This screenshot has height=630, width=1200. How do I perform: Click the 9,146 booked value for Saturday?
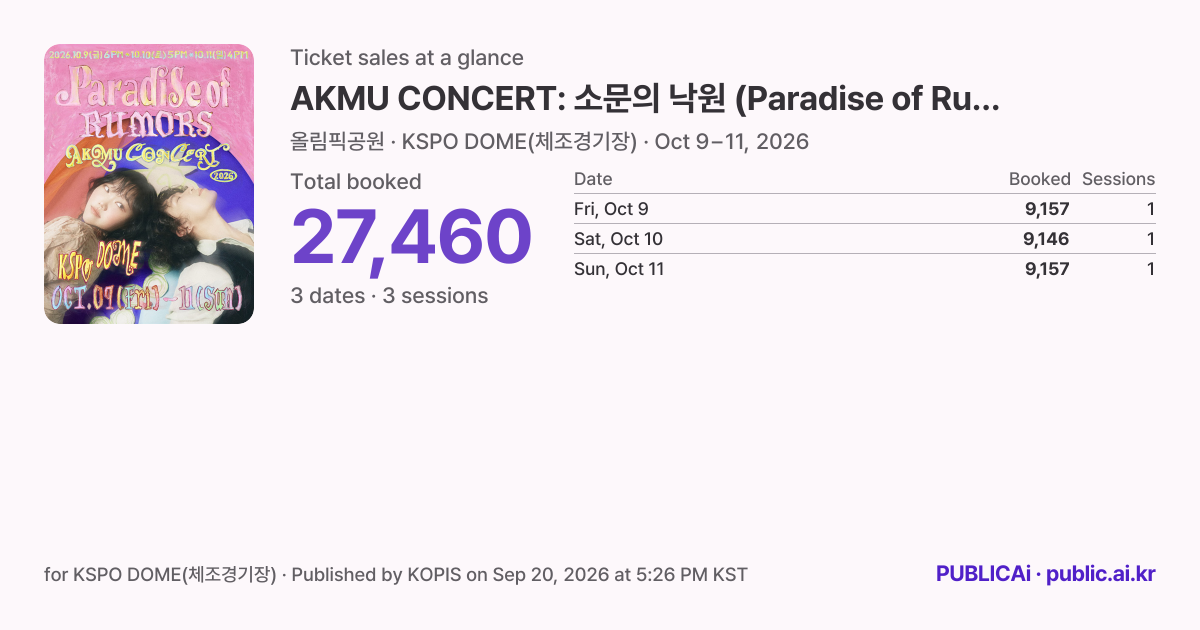click(x=1046, y=239)
